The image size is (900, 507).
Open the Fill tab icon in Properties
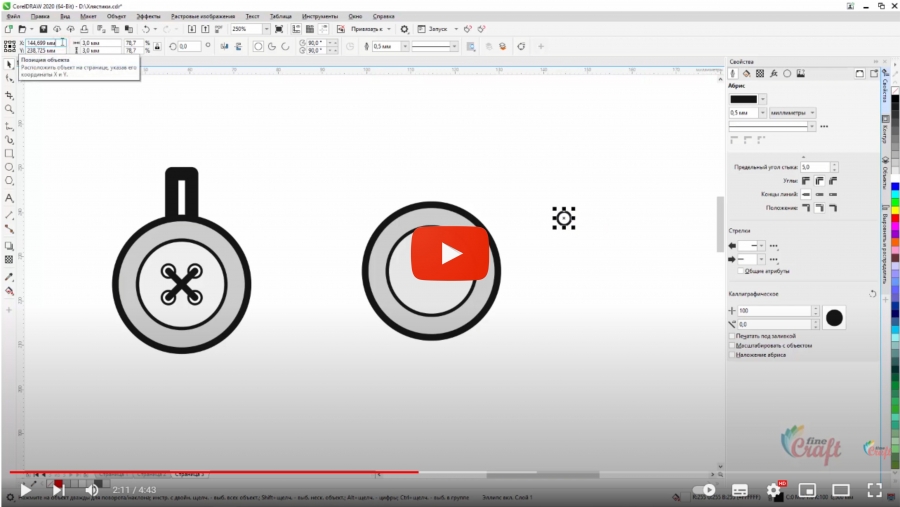pos(746,73)
